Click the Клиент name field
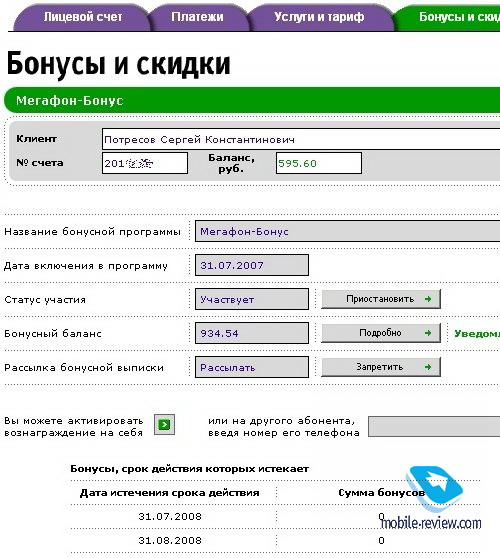 click(x=301, y=139)
